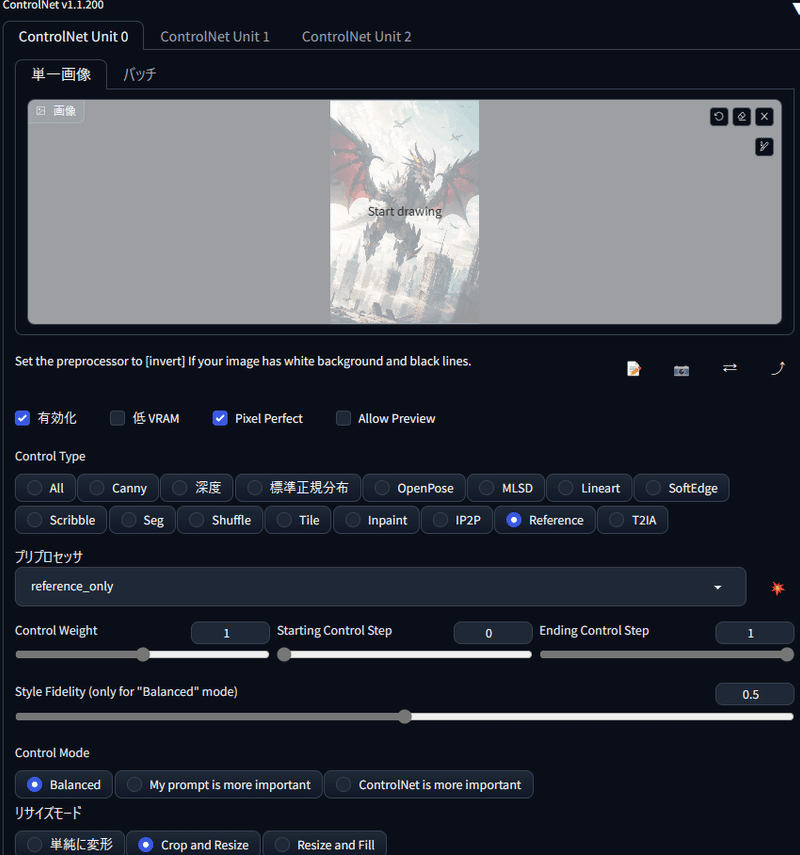Open the バッチ tab
This screenshot has width=800, height=855.
click(x=139, y=73)
